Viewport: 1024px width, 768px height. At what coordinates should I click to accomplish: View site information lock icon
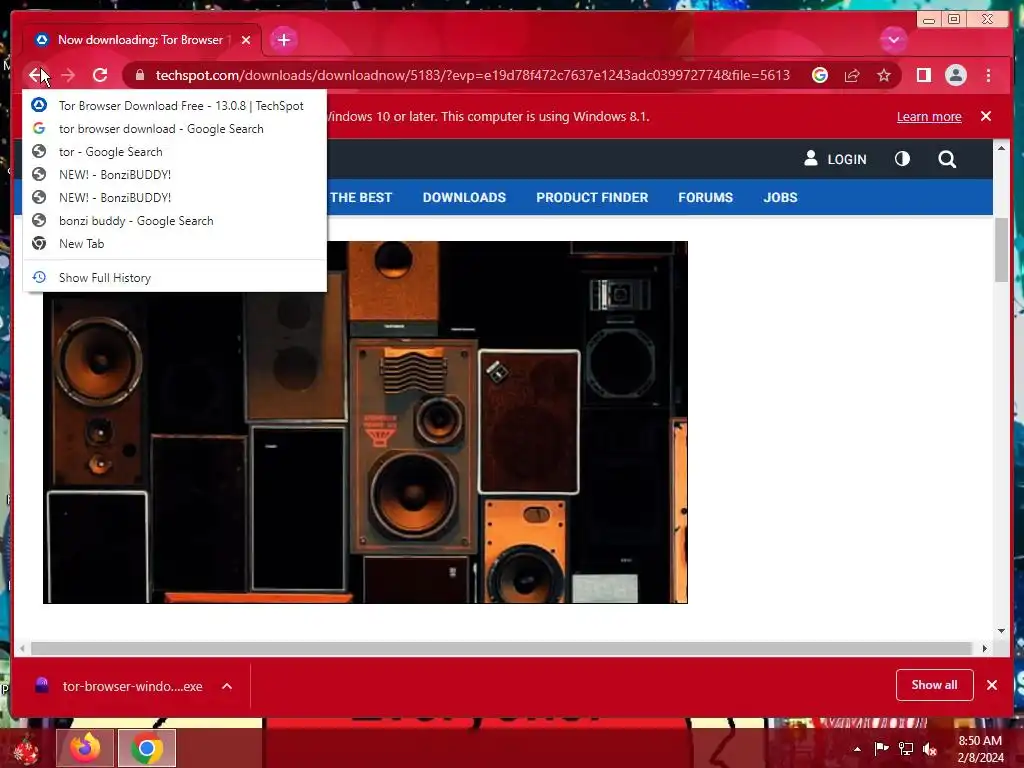click(139, 75)
